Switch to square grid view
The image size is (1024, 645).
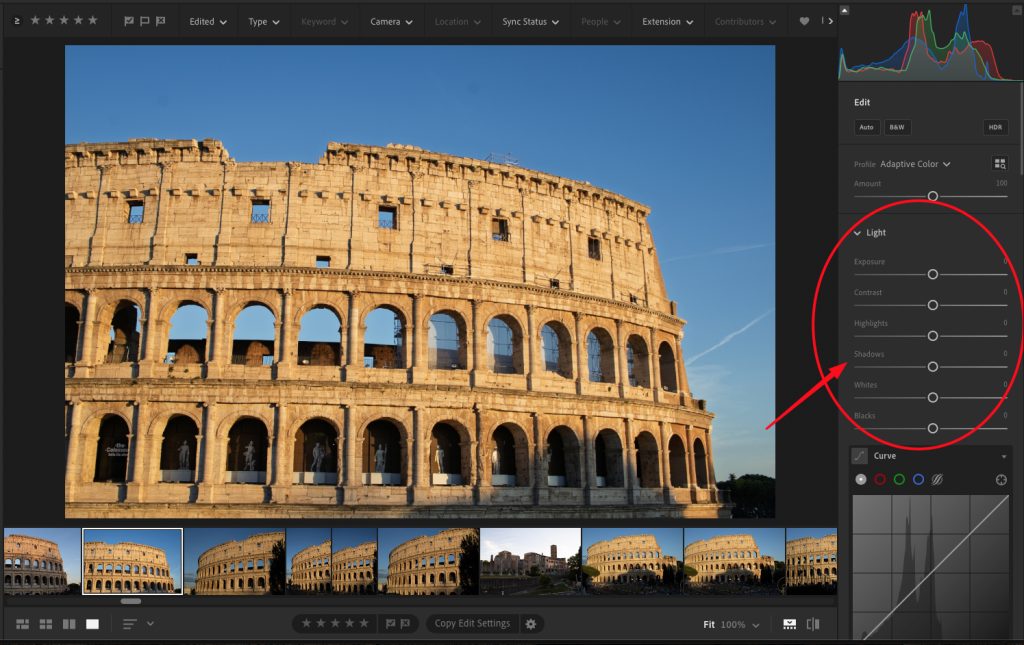[x=46, y=624]
